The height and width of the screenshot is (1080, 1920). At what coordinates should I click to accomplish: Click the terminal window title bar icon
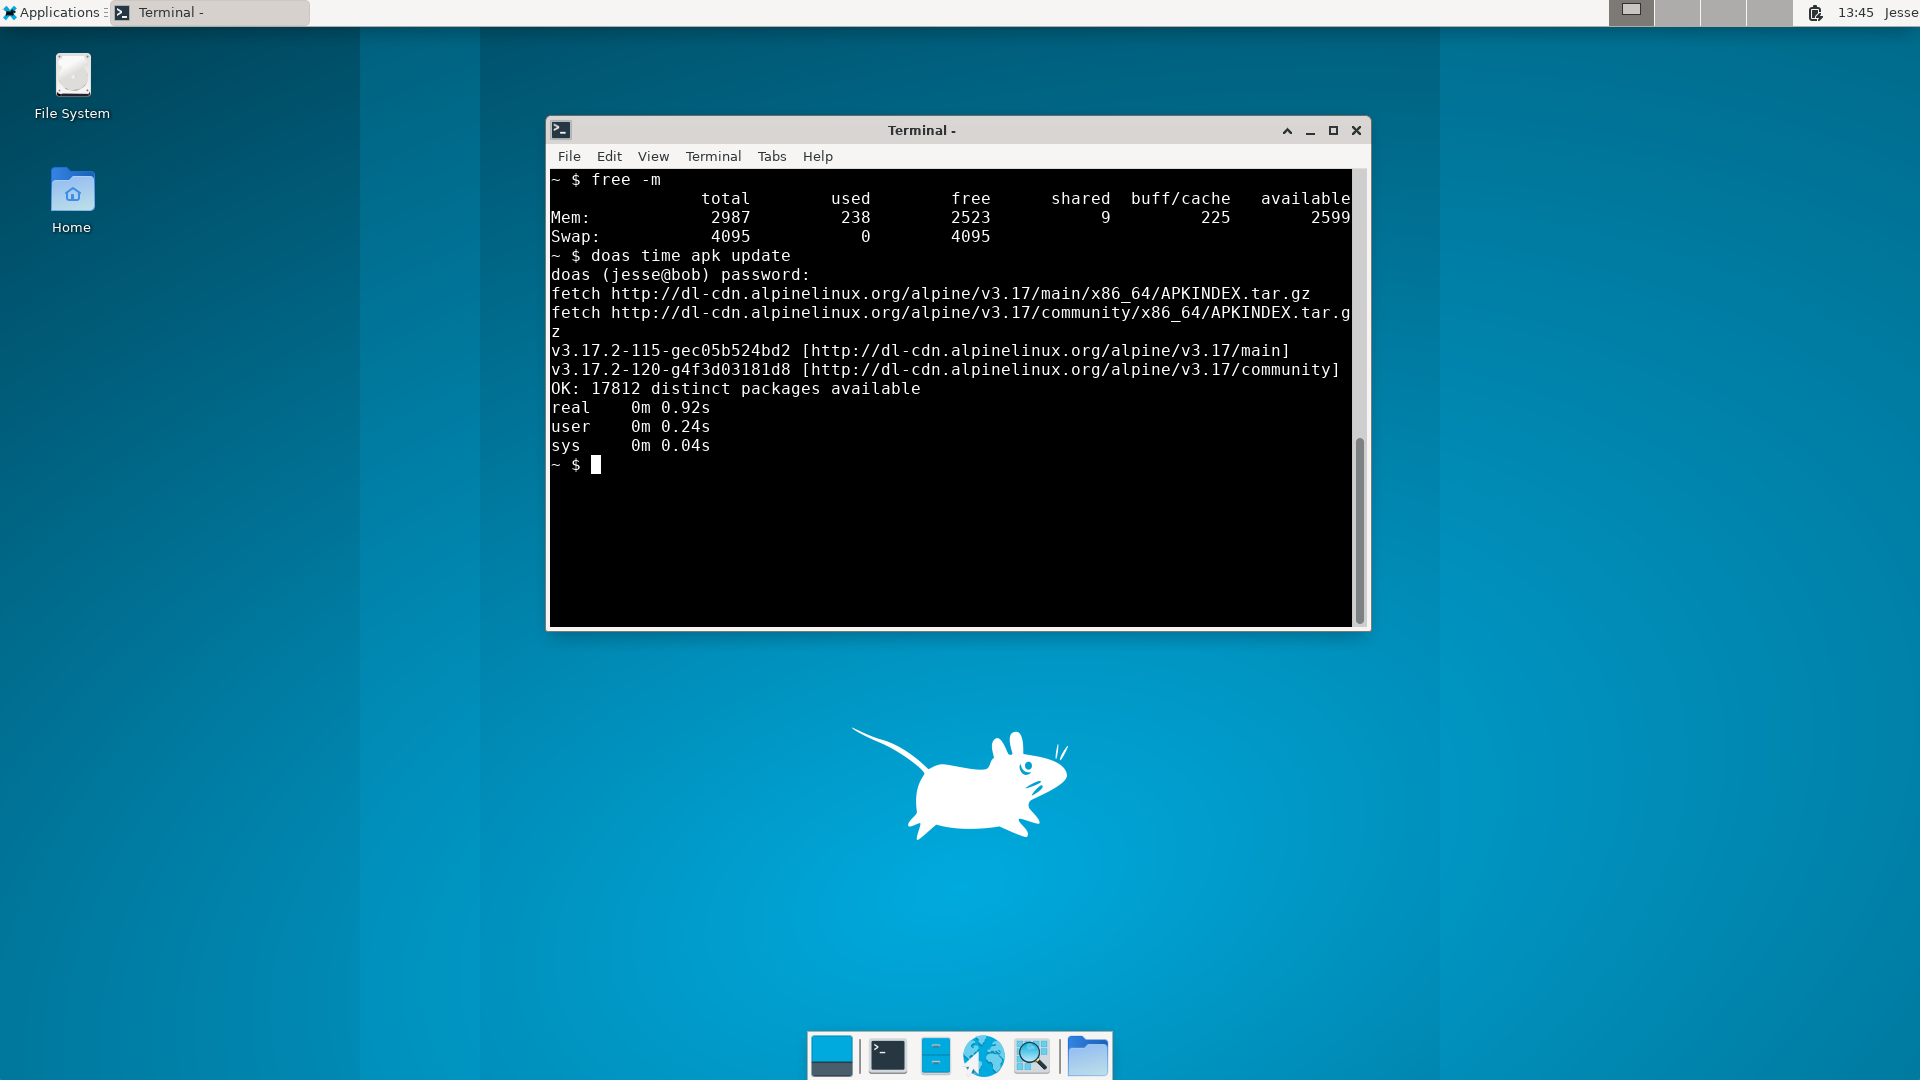(561, 130)
